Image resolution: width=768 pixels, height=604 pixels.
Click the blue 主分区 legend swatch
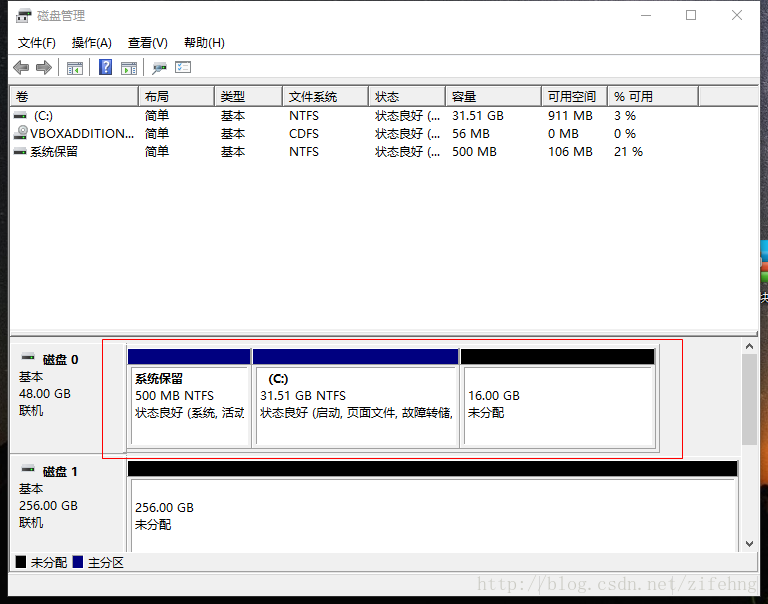tap(77, 562)
